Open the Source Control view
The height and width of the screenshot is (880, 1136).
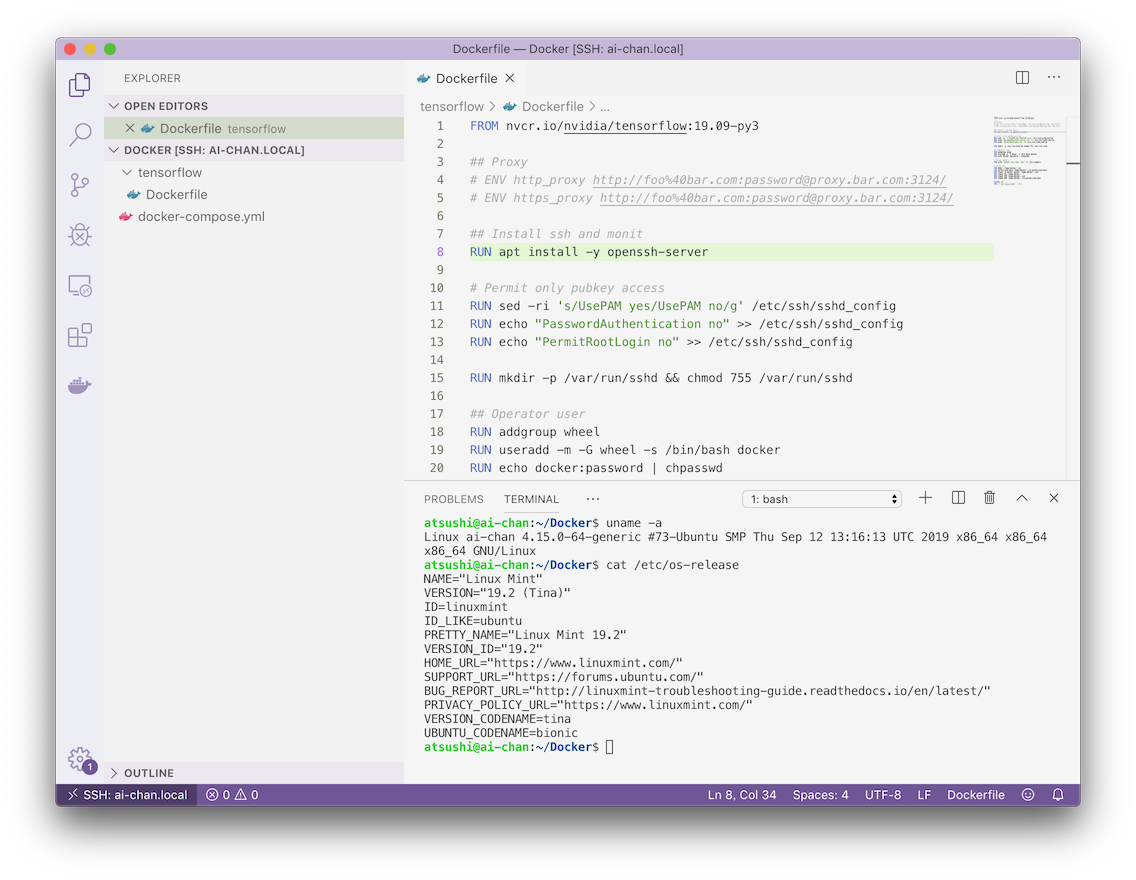pos(80,185)
